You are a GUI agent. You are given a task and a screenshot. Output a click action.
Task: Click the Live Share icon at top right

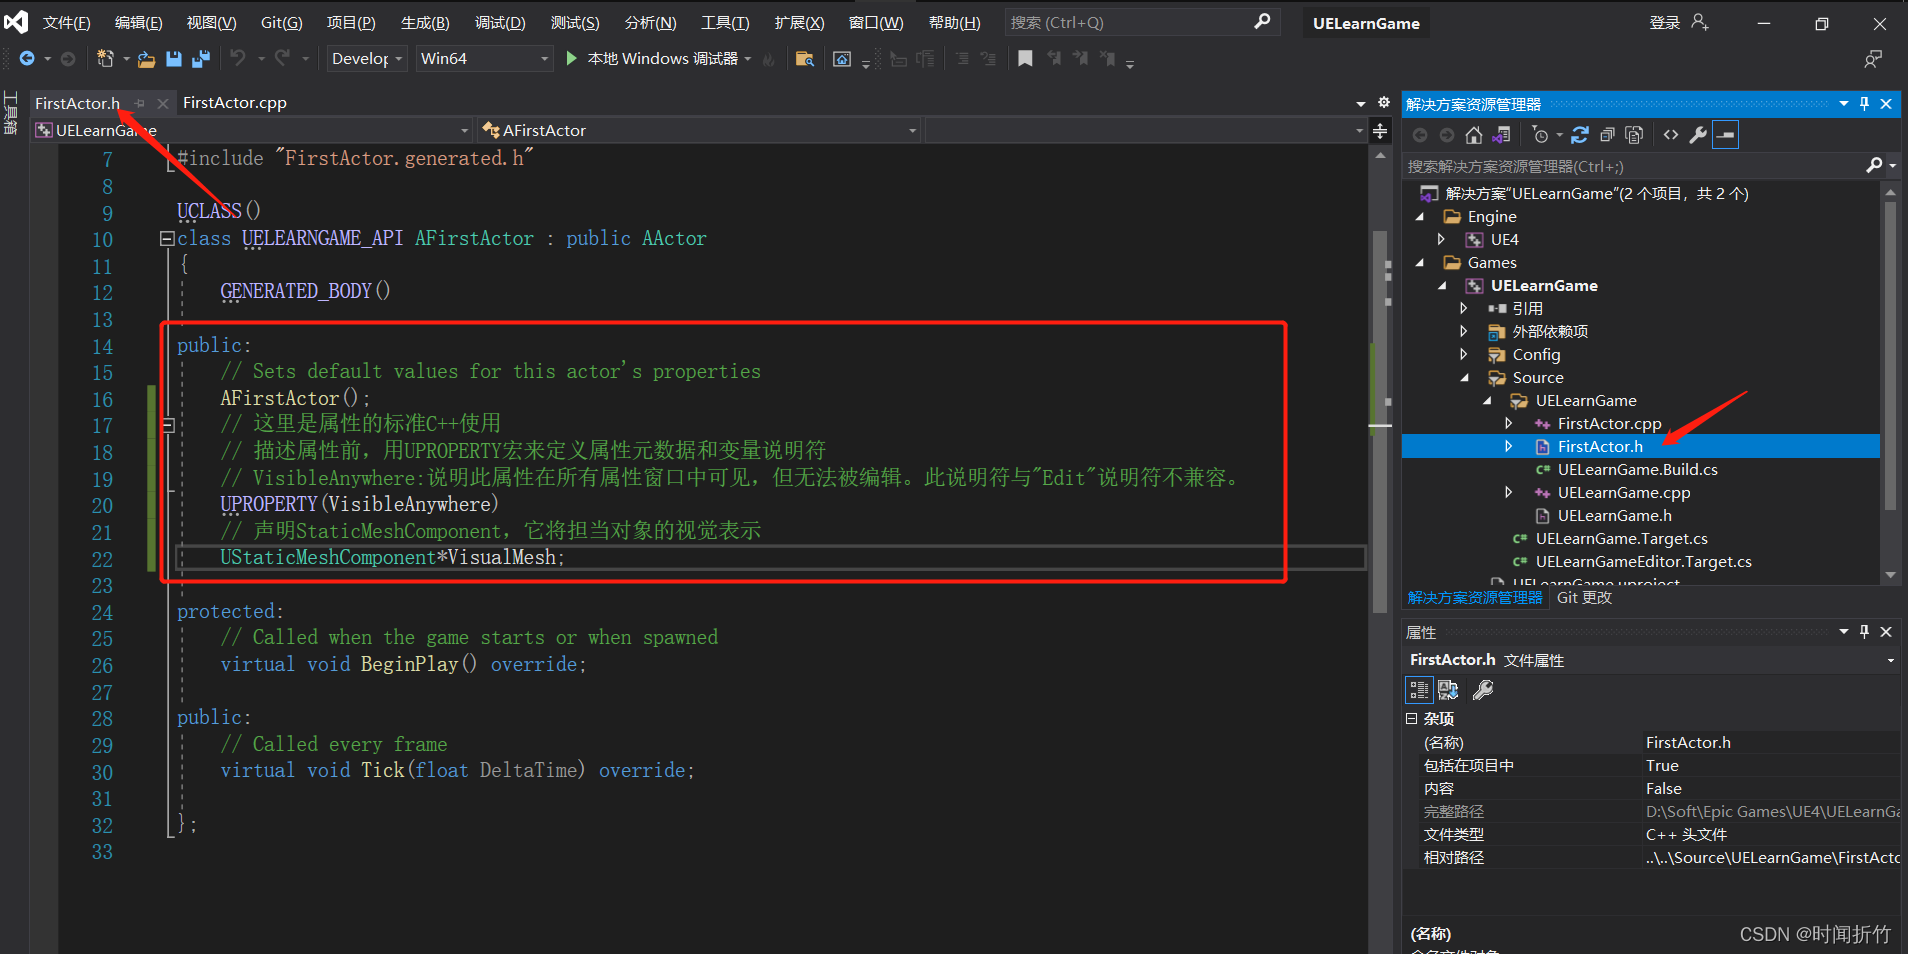click(1873, 59)
